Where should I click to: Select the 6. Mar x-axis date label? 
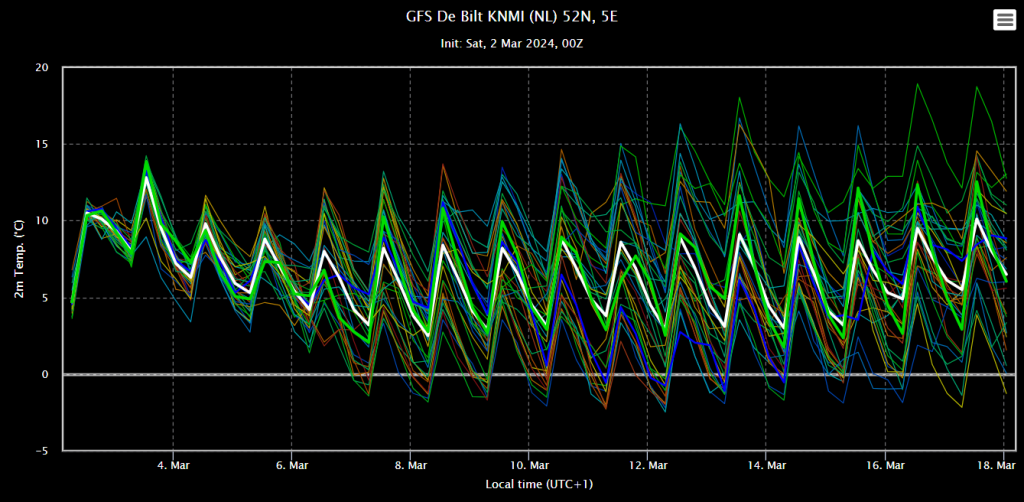[x=291, y=465]
